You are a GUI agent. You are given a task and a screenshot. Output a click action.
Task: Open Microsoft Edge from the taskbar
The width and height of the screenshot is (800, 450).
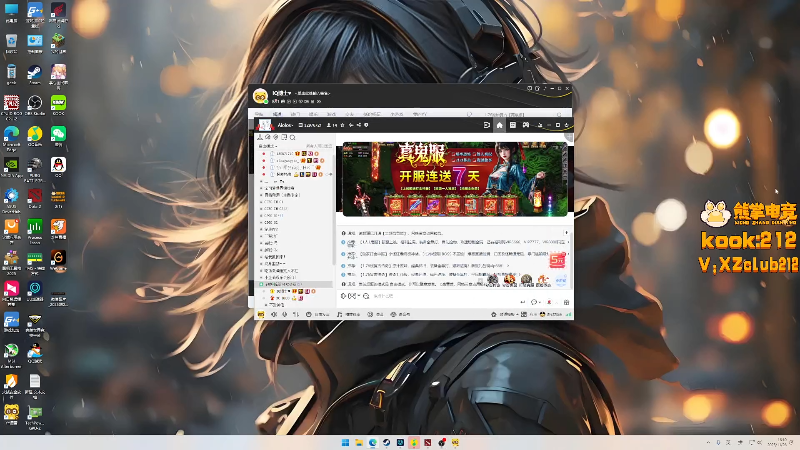click(373, 442)
